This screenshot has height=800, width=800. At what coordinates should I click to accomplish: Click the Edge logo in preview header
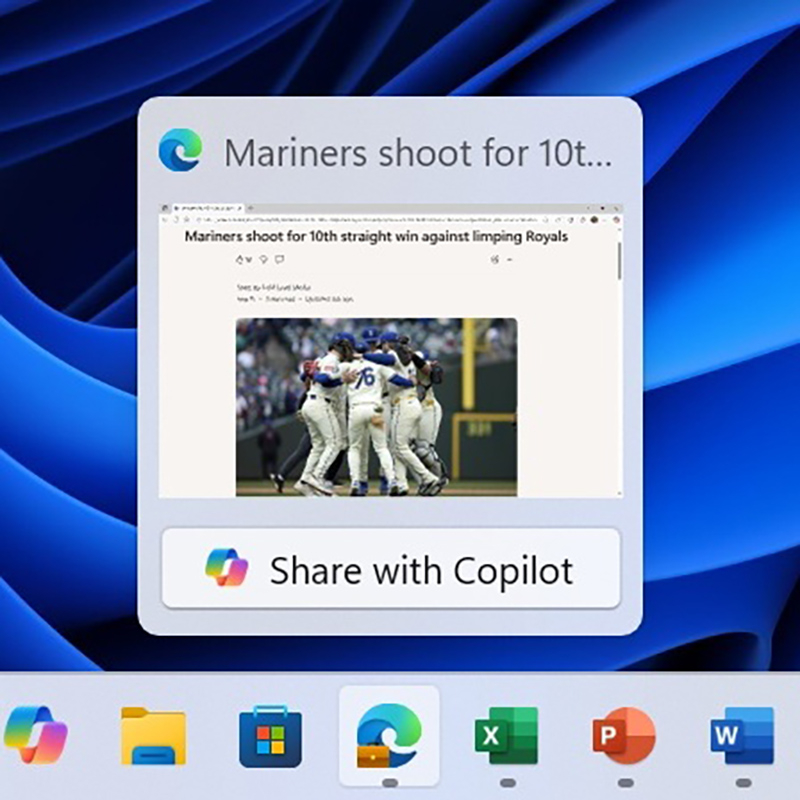coord(180,149)
